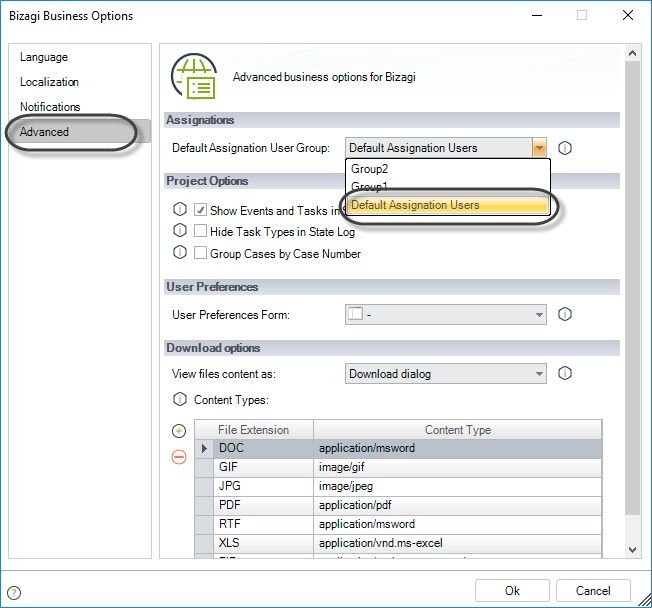652x608 pixels.
Task: Select the RTF file extension cell
Action: point(263,524)
